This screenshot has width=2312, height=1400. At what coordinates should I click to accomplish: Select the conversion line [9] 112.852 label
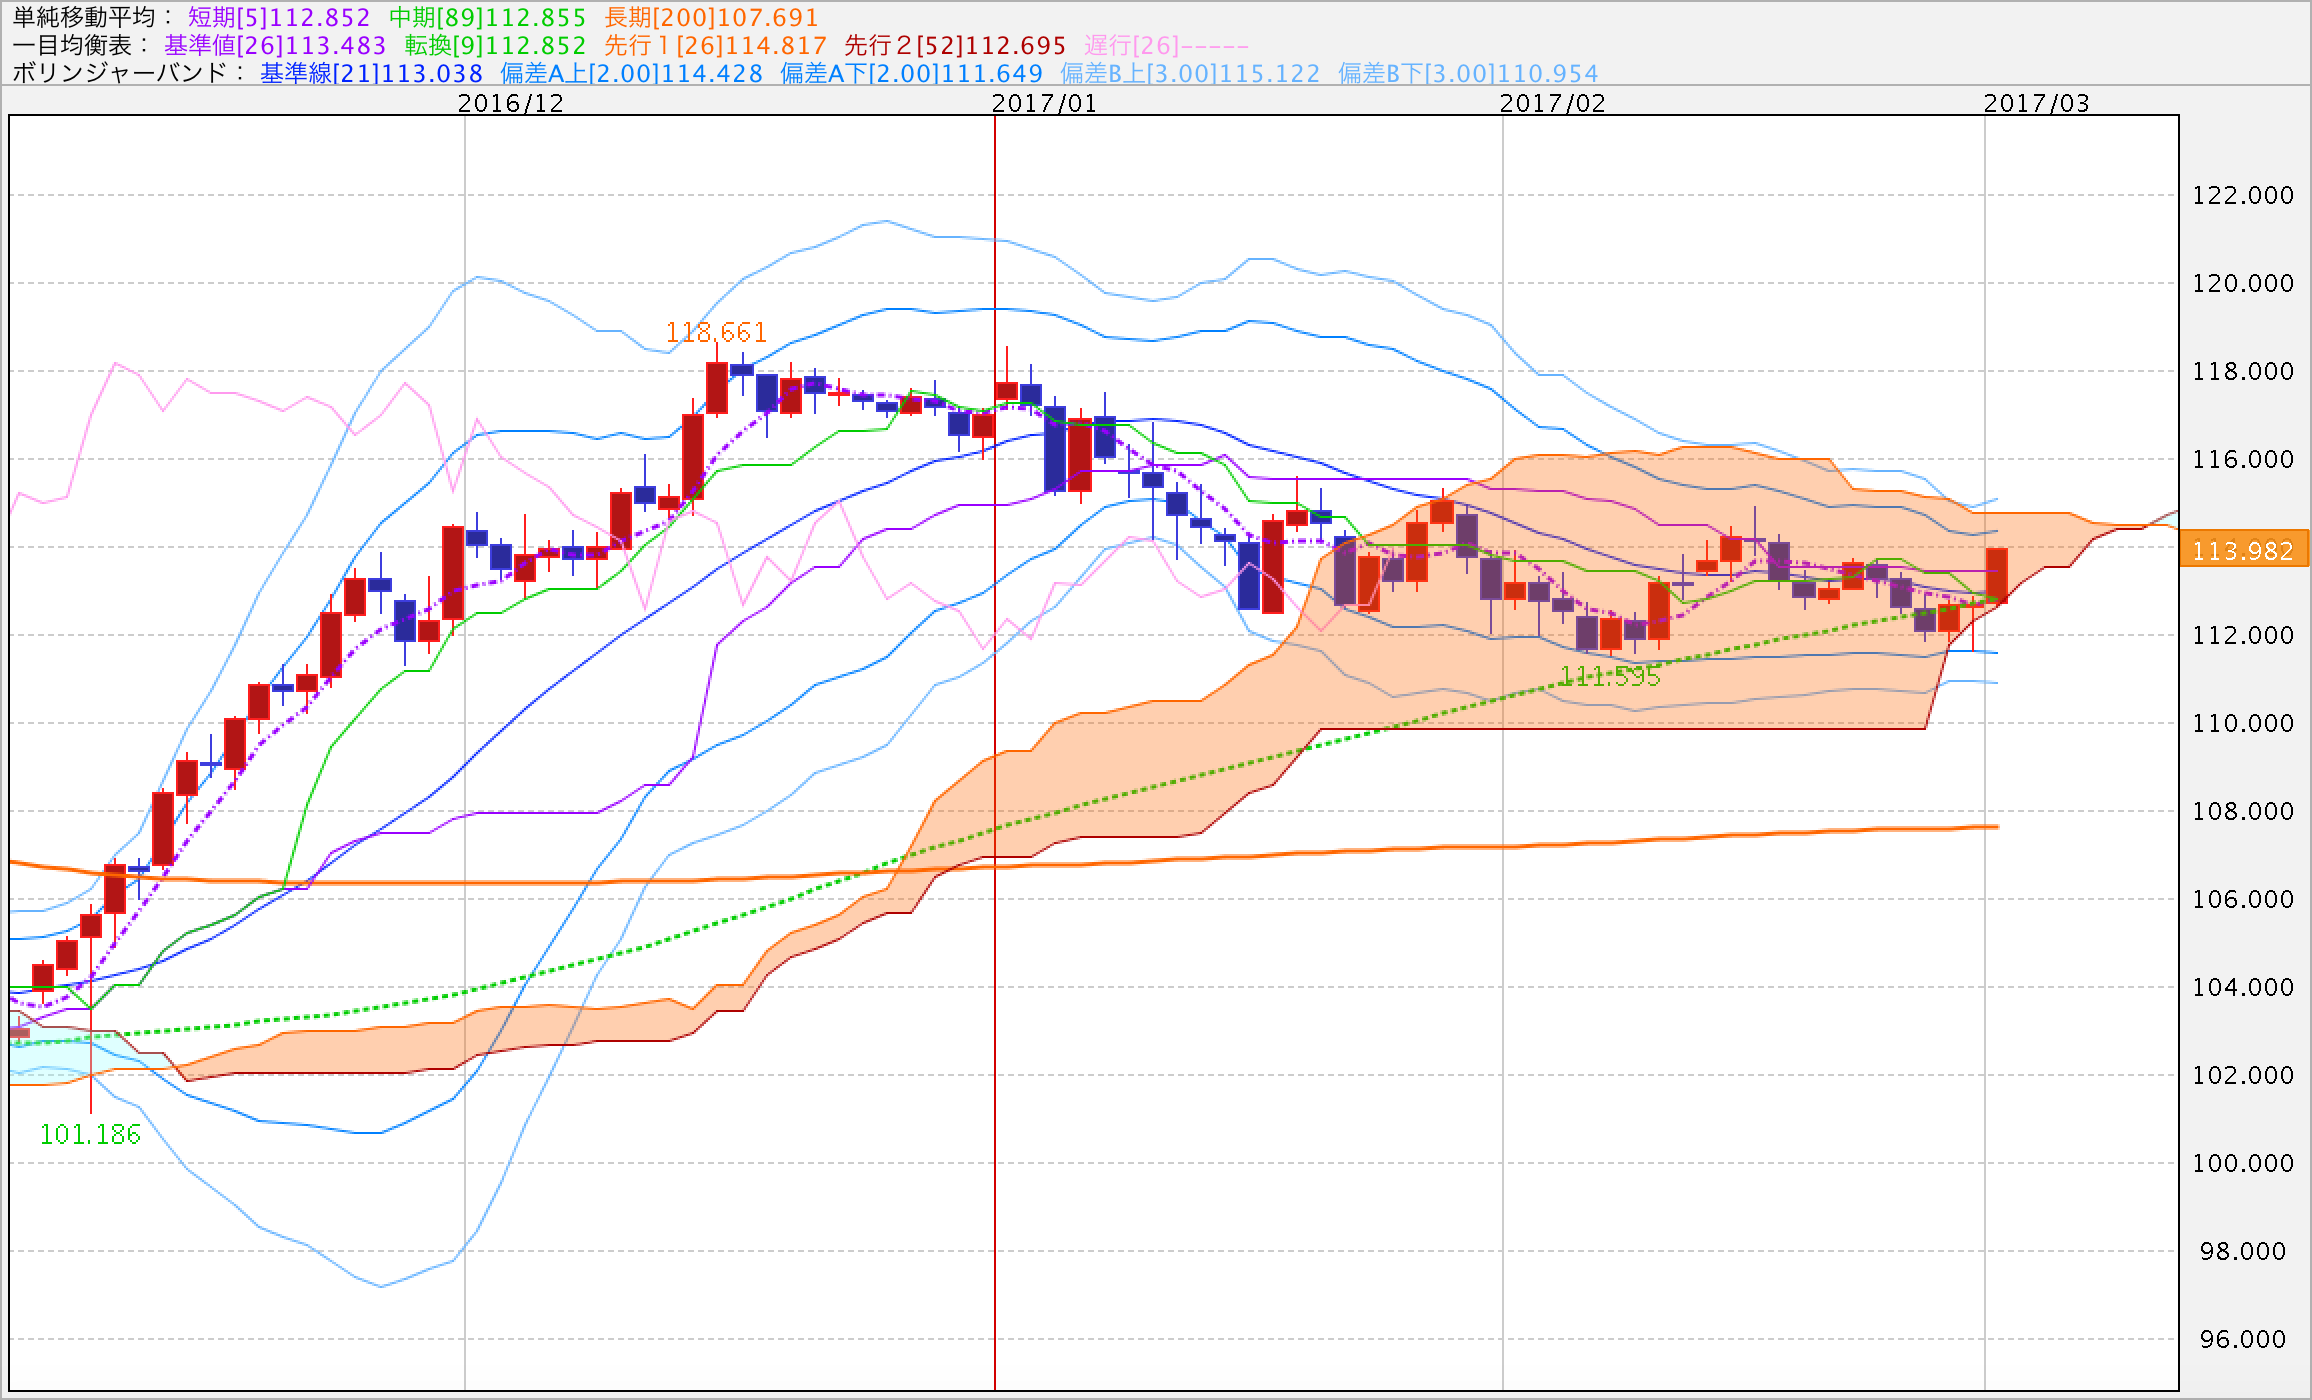tap(495, 46)
